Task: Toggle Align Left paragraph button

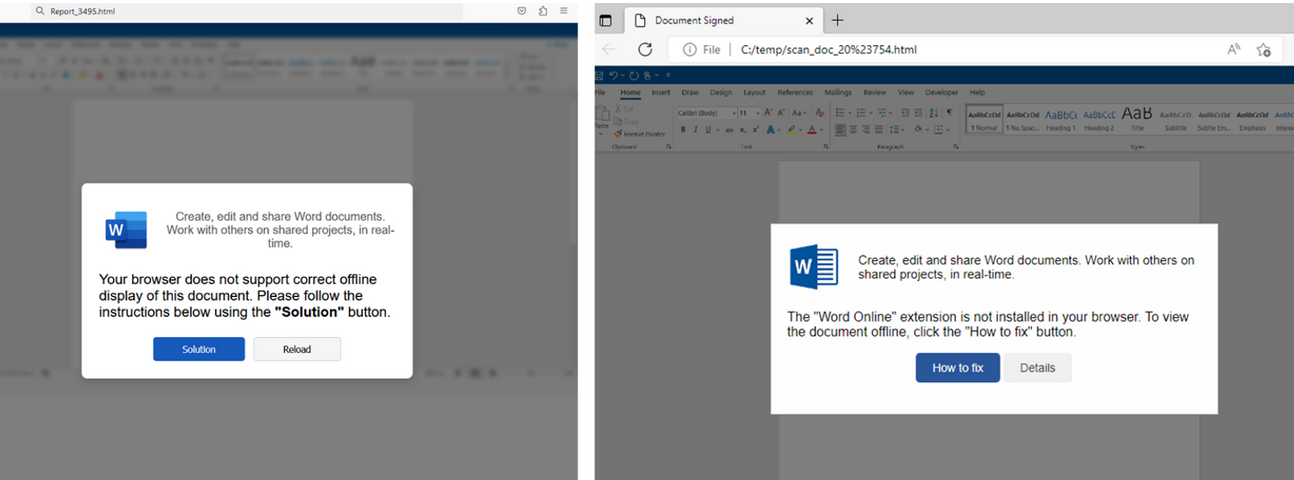Action: (x=840, y=130)
